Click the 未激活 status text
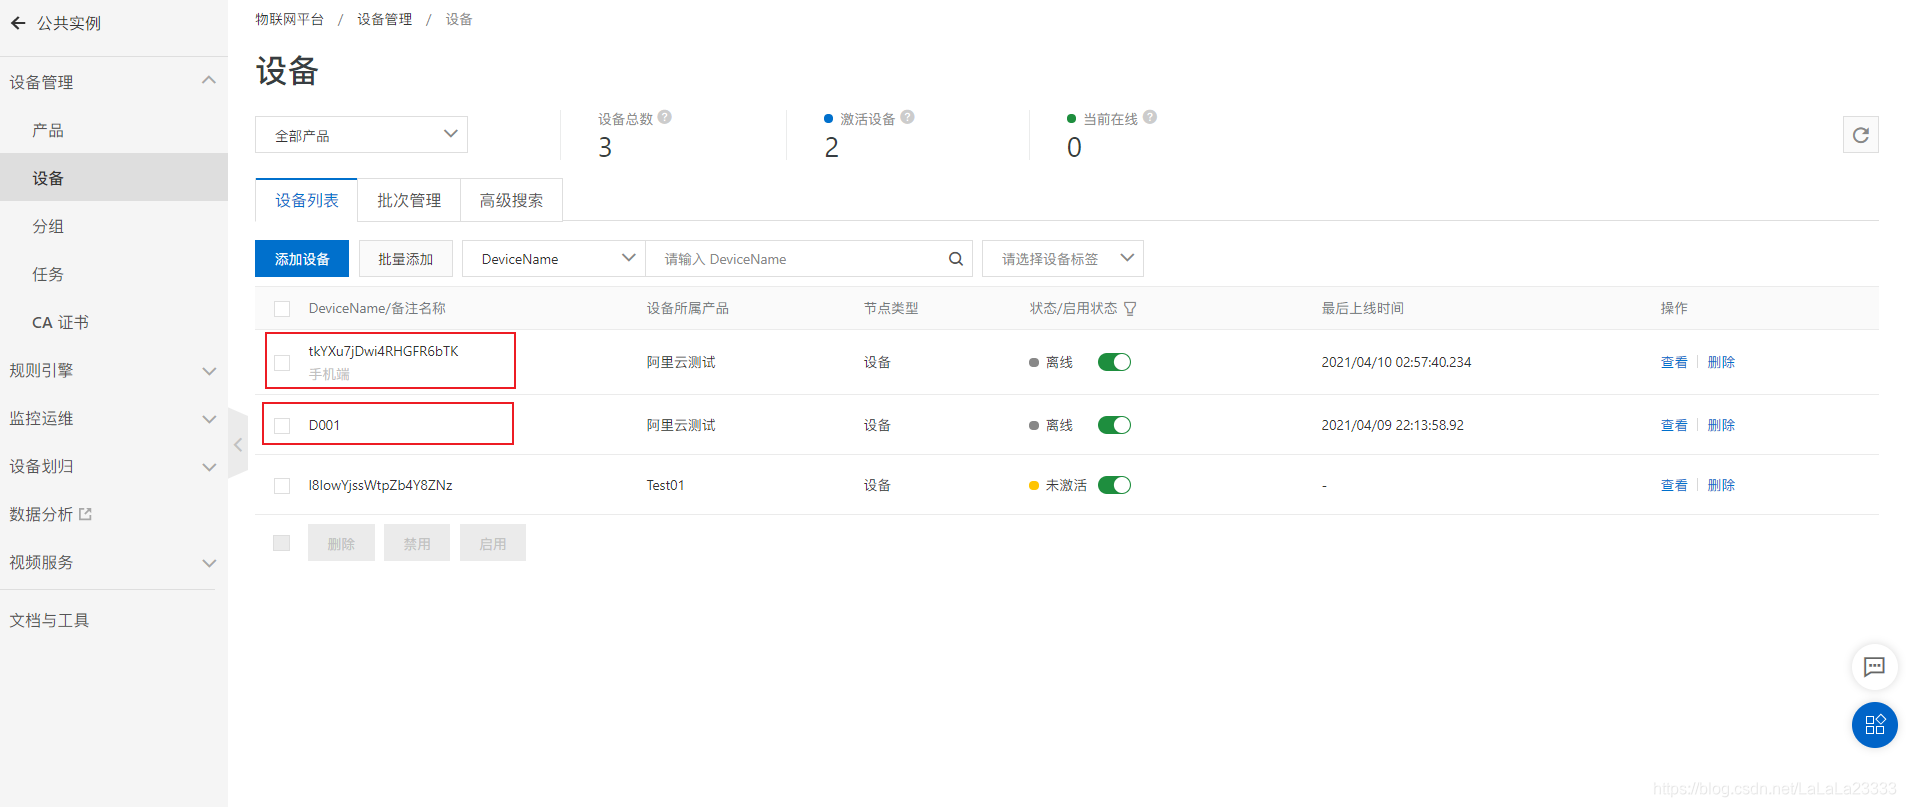The image size is (1906, 807). pos(1066,485)
